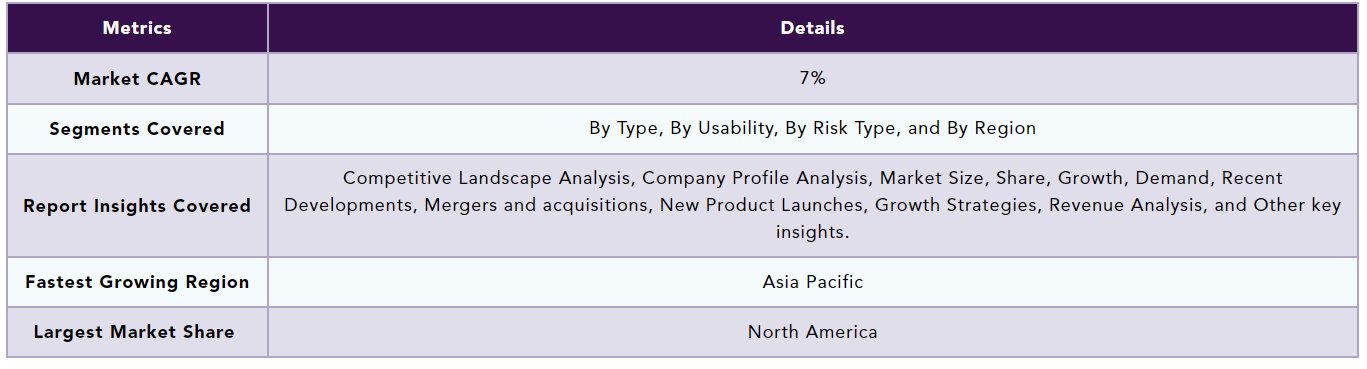Select the Largest Market Share label

(134, 332)
